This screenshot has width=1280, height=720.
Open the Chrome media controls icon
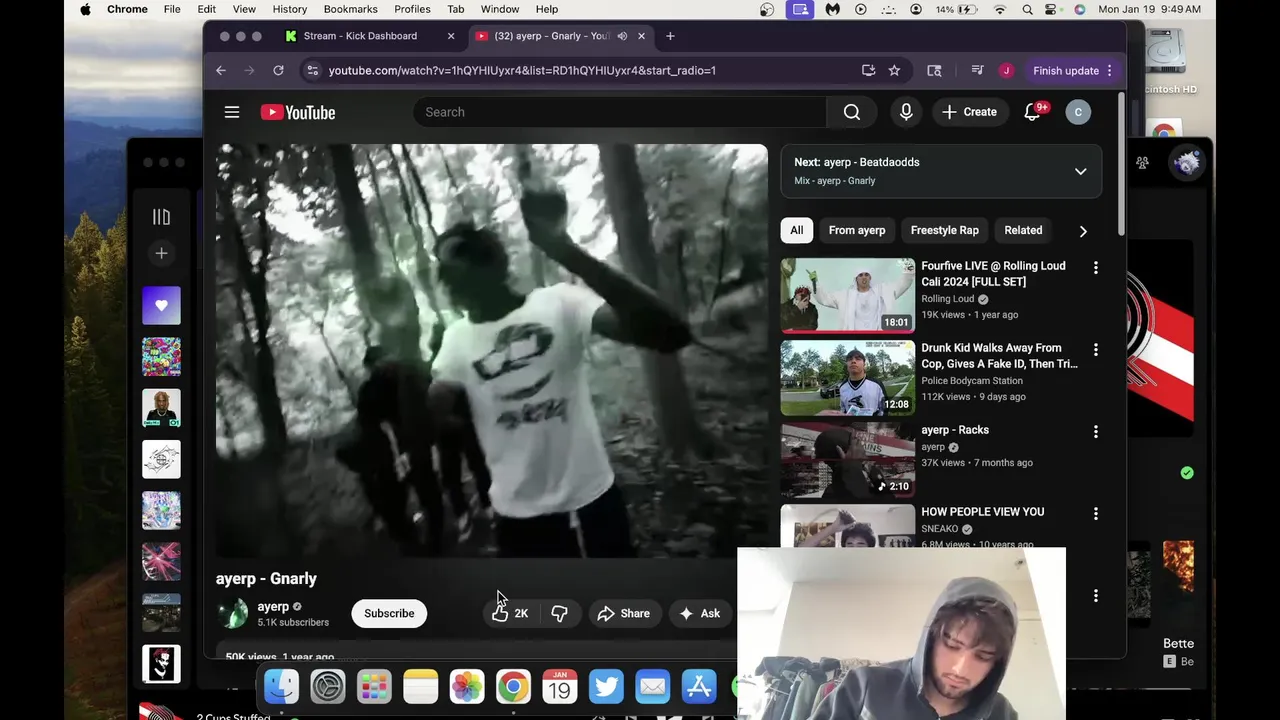(x=977, y=70)
